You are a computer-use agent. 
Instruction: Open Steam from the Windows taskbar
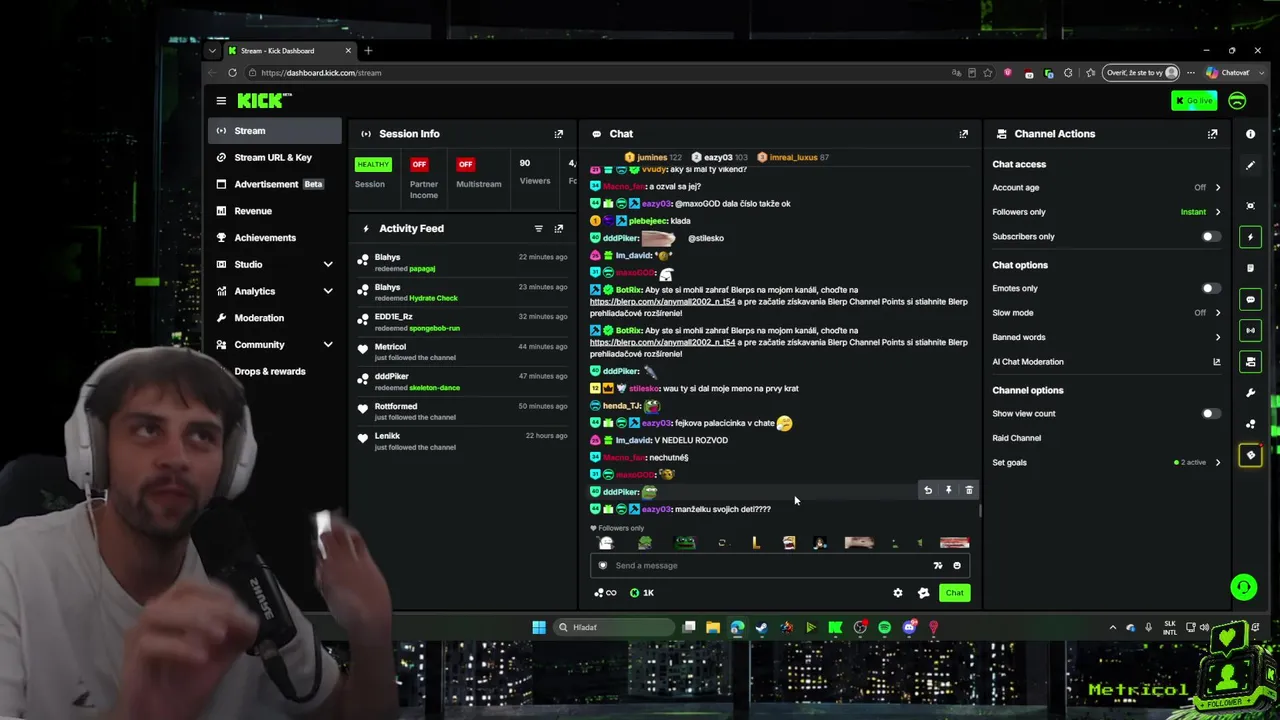[x=762, y=628]
